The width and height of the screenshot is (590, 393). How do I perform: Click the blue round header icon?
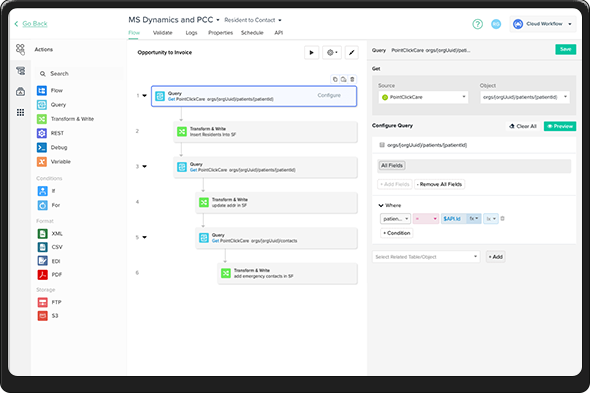(496, 24)
